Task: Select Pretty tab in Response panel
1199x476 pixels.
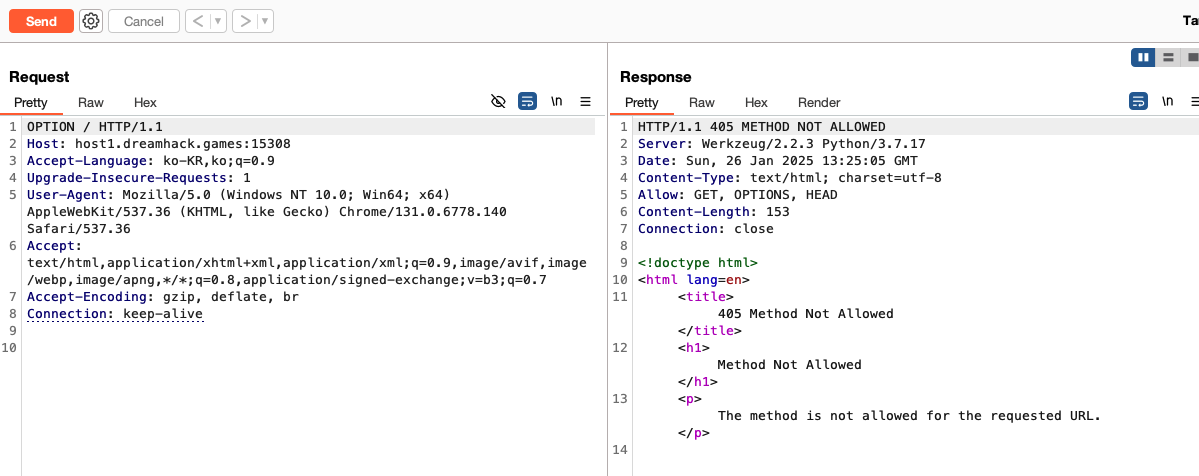Action: click(642, 103)
